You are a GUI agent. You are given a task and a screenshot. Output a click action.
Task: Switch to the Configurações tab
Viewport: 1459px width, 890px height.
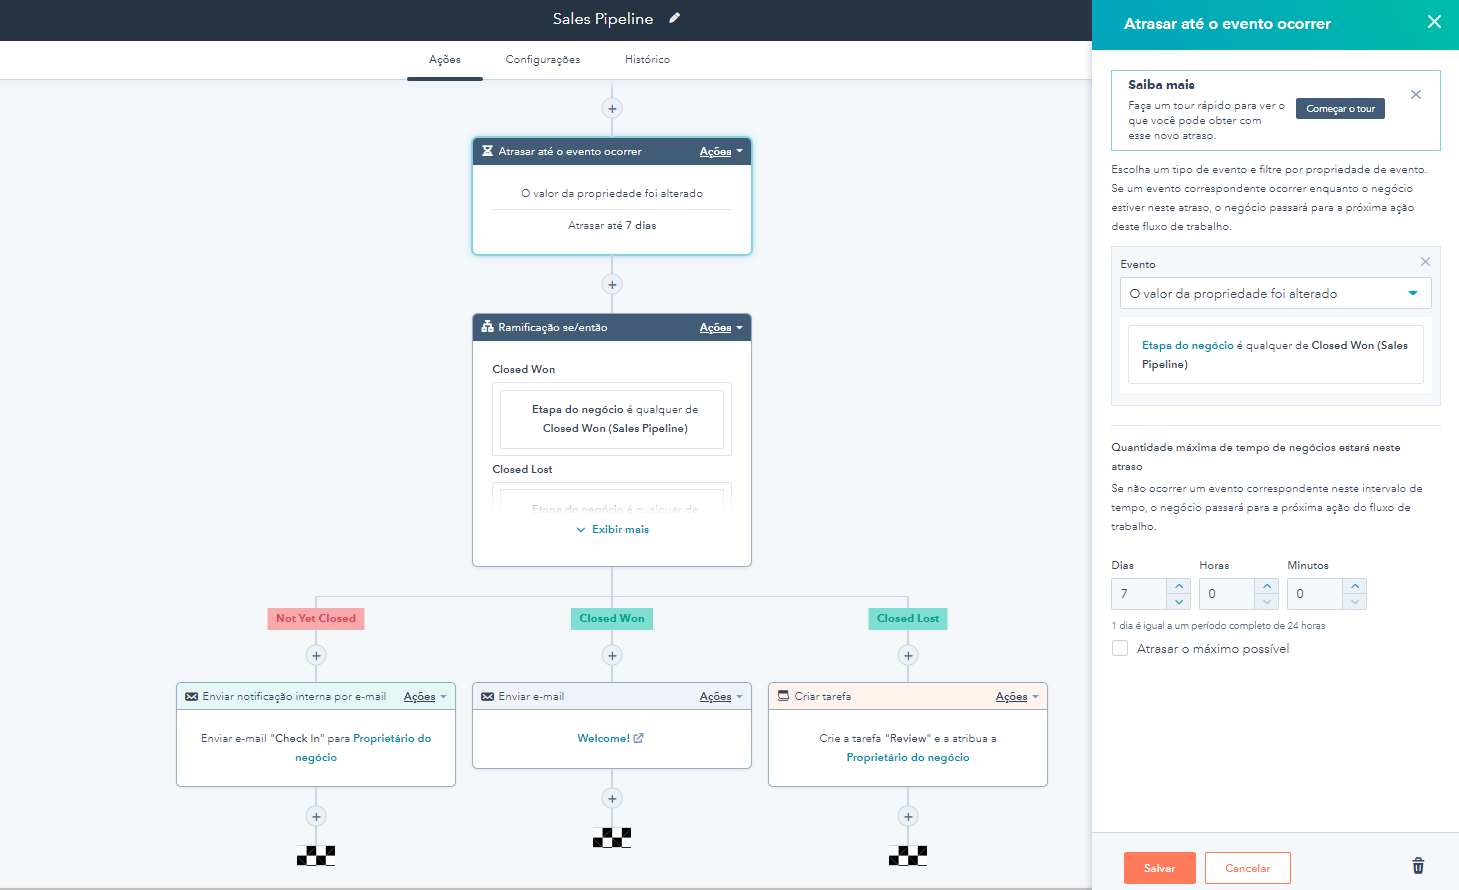click(x=541, y=59)
